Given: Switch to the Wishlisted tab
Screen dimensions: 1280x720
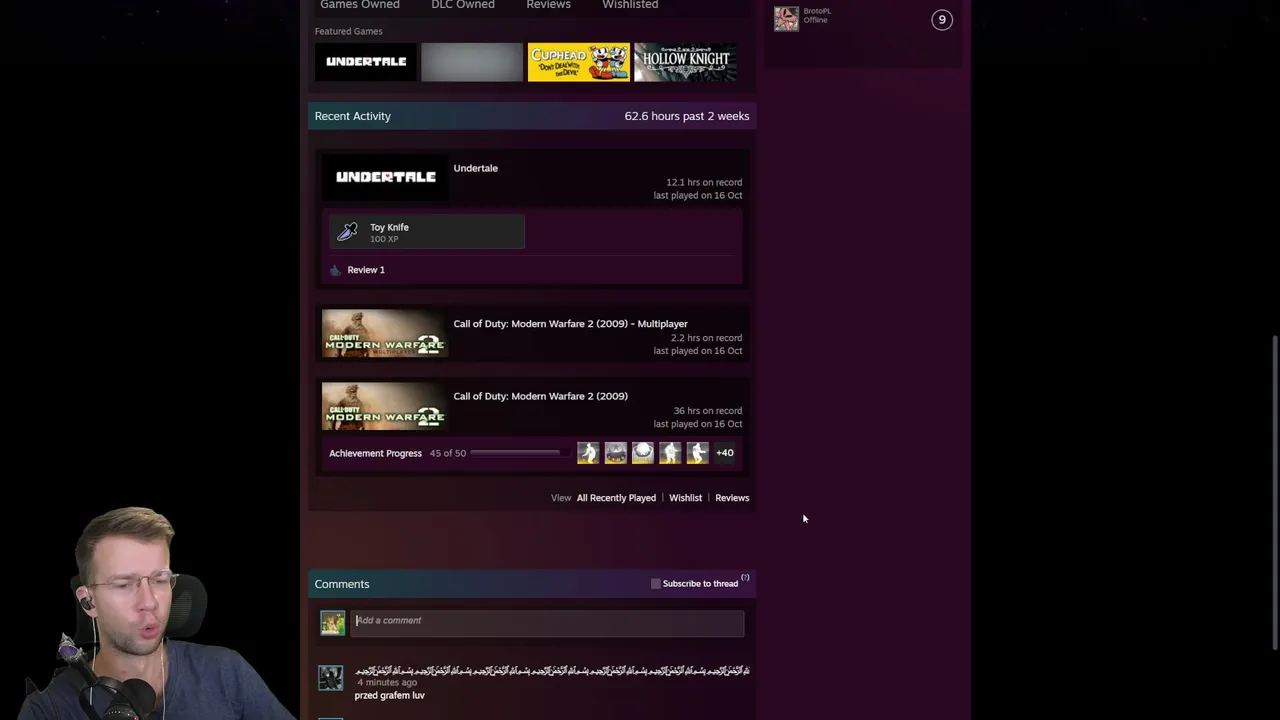Looking at the screenshot, I should pos(630,5).
